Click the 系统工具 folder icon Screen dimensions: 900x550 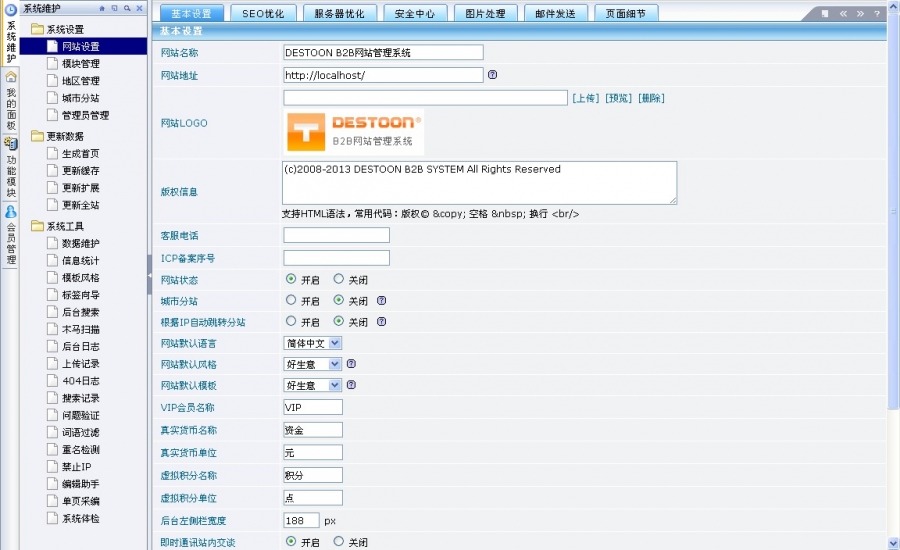(37, 226)
